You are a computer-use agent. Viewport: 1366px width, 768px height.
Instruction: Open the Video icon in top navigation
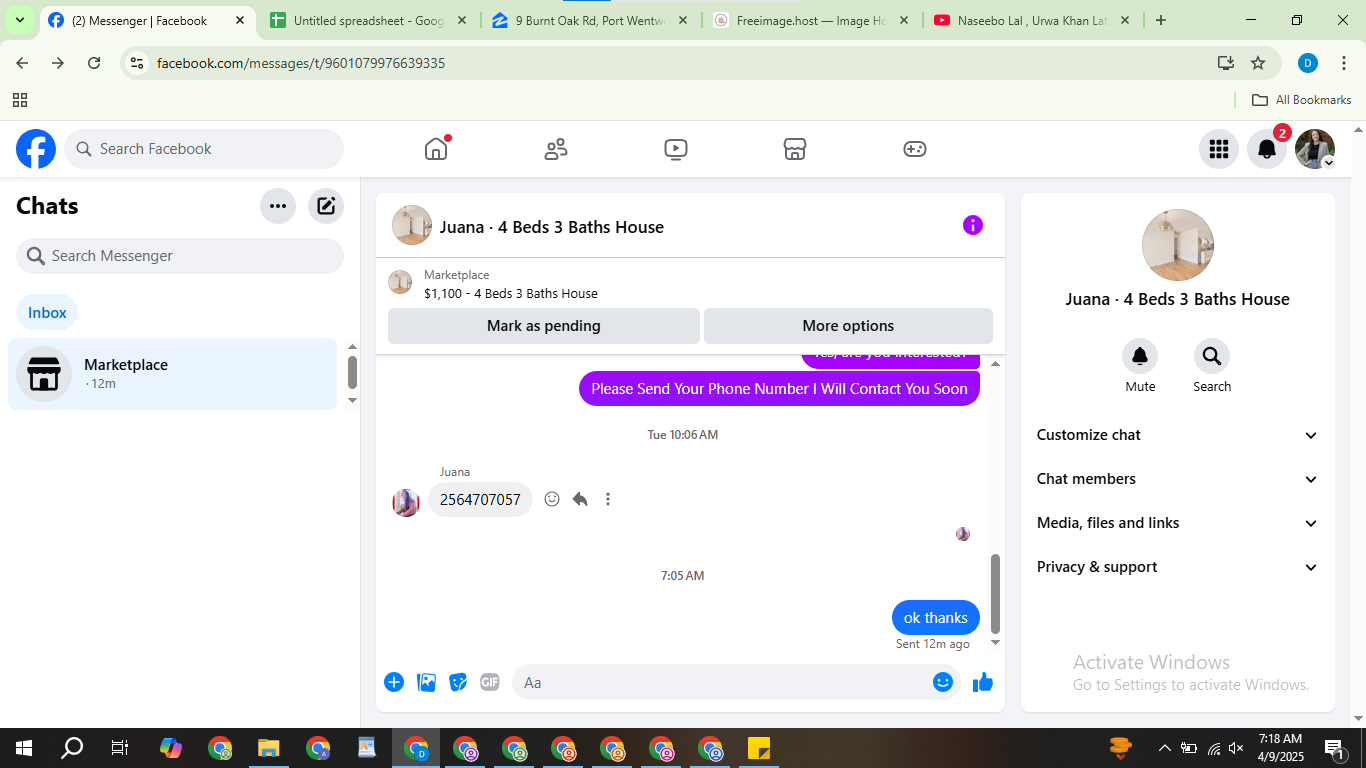[x=675, y=149]
